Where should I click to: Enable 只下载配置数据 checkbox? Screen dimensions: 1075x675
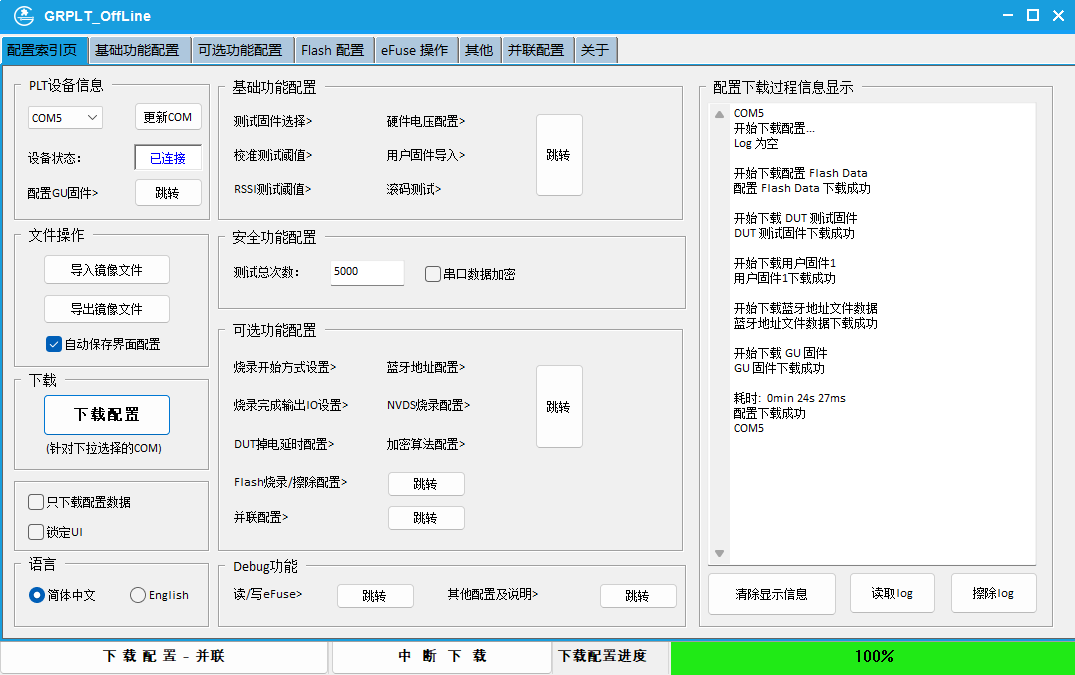pyautogui.click(x=37, y=502)
